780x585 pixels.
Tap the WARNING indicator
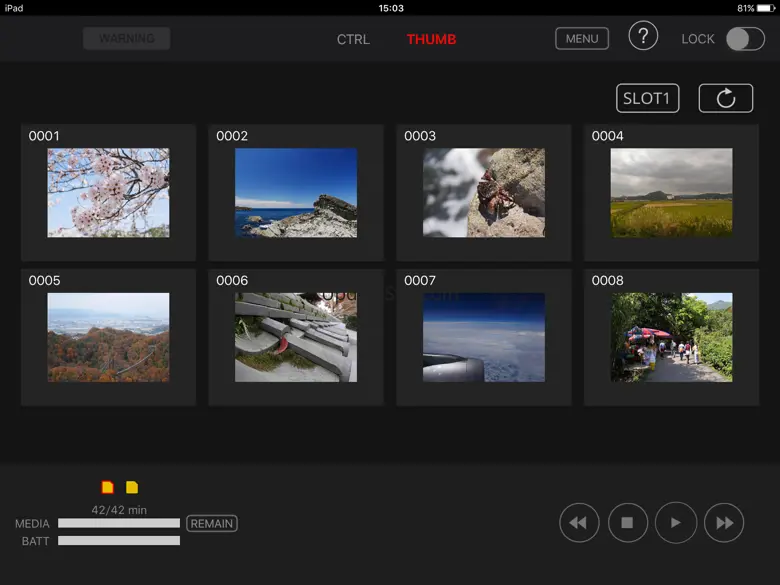127,39
